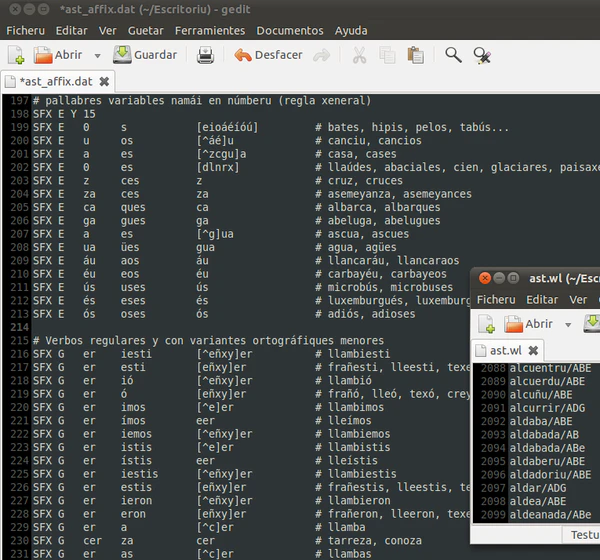Select the *ast_affix.dat document tab

click(56, 80)
